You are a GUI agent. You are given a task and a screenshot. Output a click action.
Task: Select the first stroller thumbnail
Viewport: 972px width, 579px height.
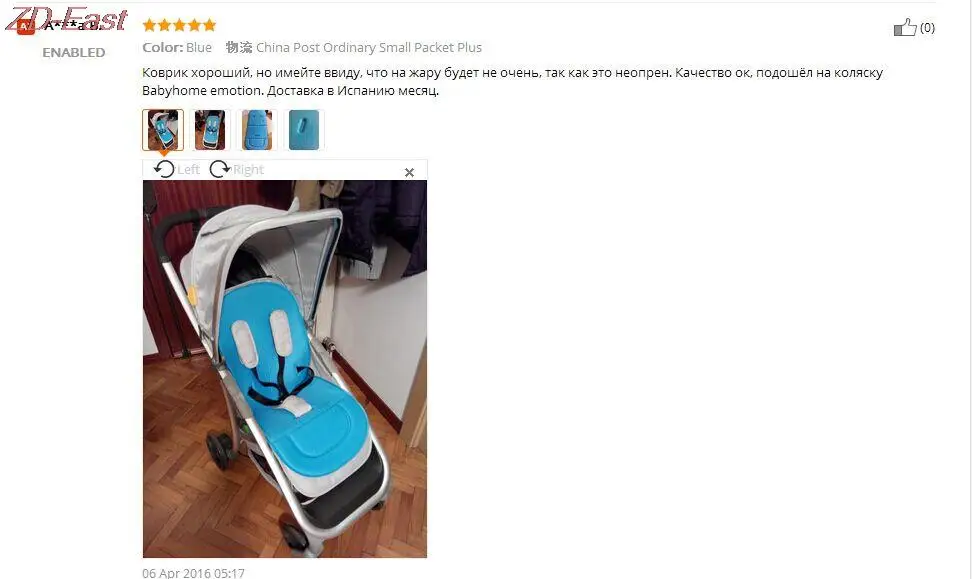click(x=163, y=130)
